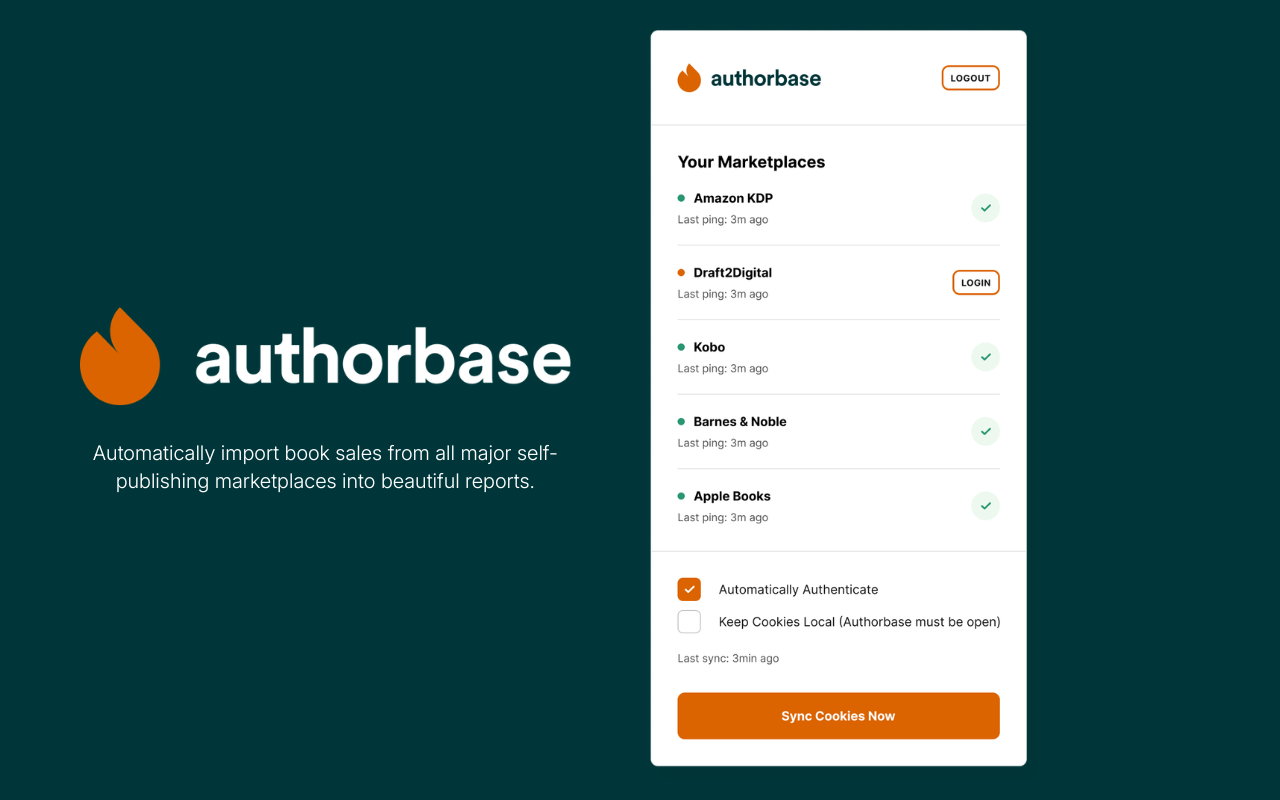Click the green status dot beside Amazon KDP

coord(681,198)
